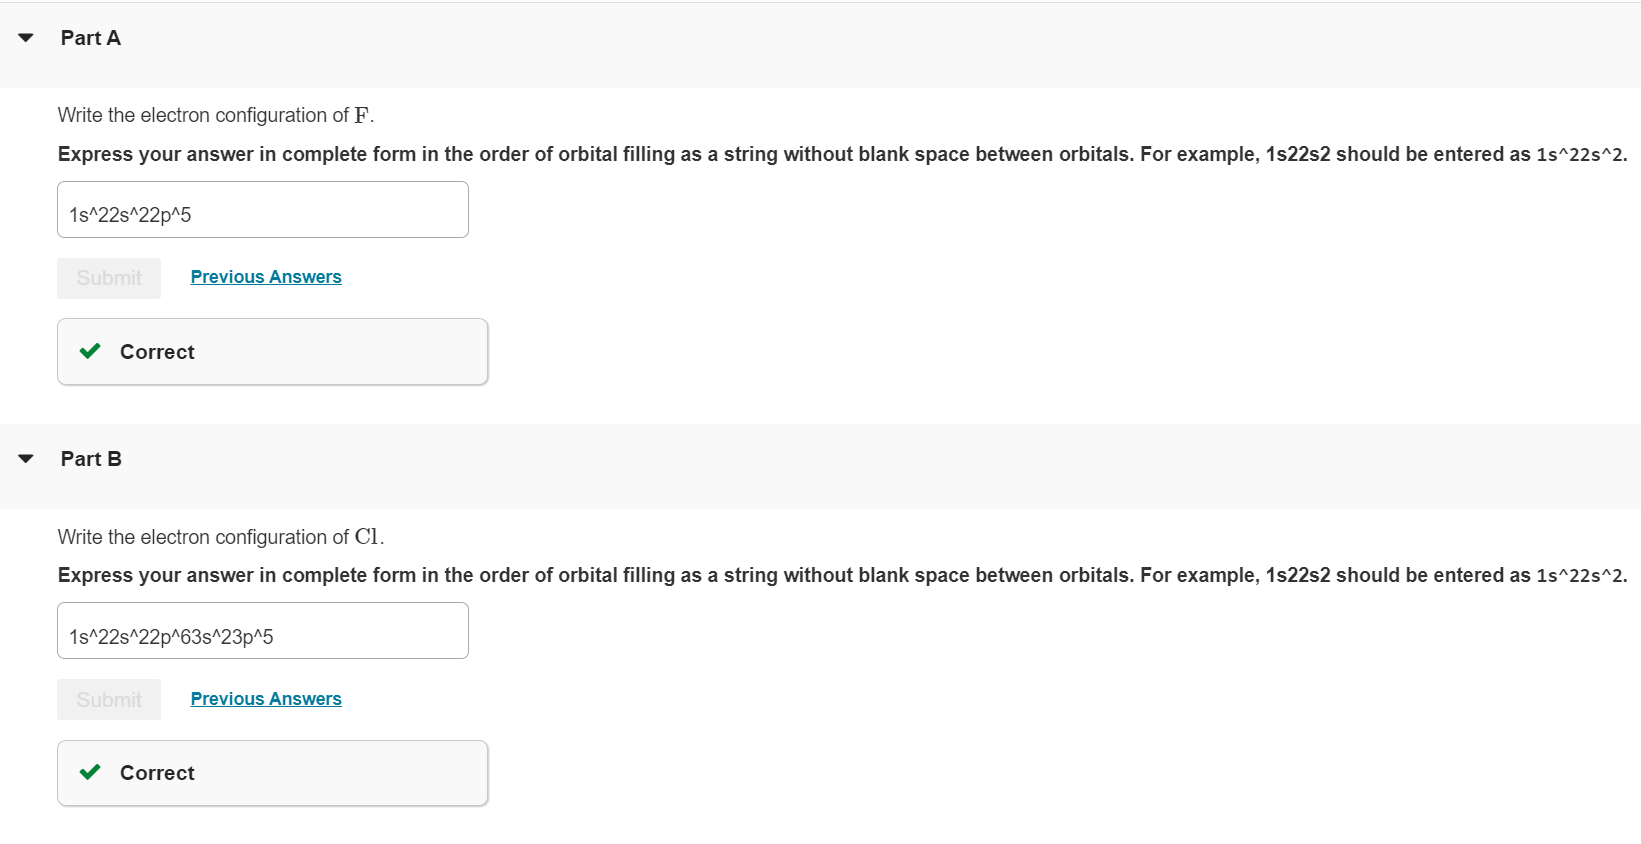1641x844 pixels.
Task: Select the Part B header label
Action: [x=90, y=459]
